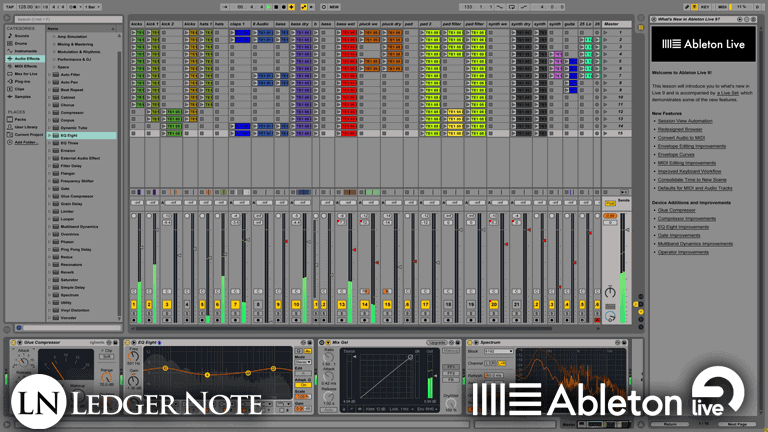
Task: Open Current Project under Places
Action: point(28,135)
